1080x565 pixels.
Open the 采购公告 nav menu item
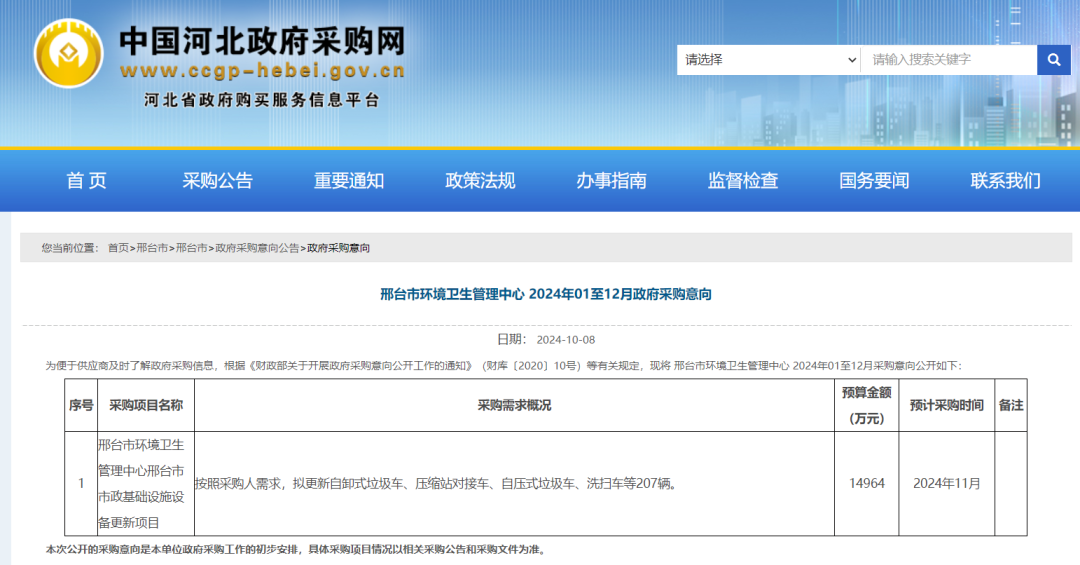[x=218, y=181]
